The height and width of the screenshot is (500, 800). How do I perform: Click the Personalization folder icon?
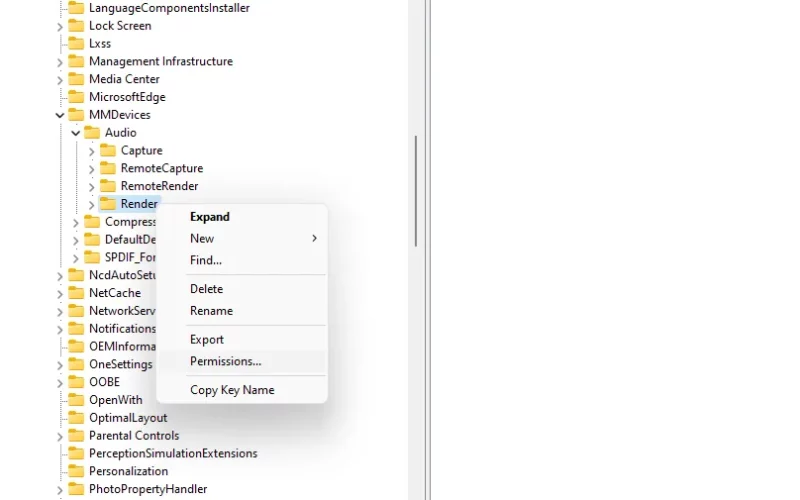tap(76, 471)
